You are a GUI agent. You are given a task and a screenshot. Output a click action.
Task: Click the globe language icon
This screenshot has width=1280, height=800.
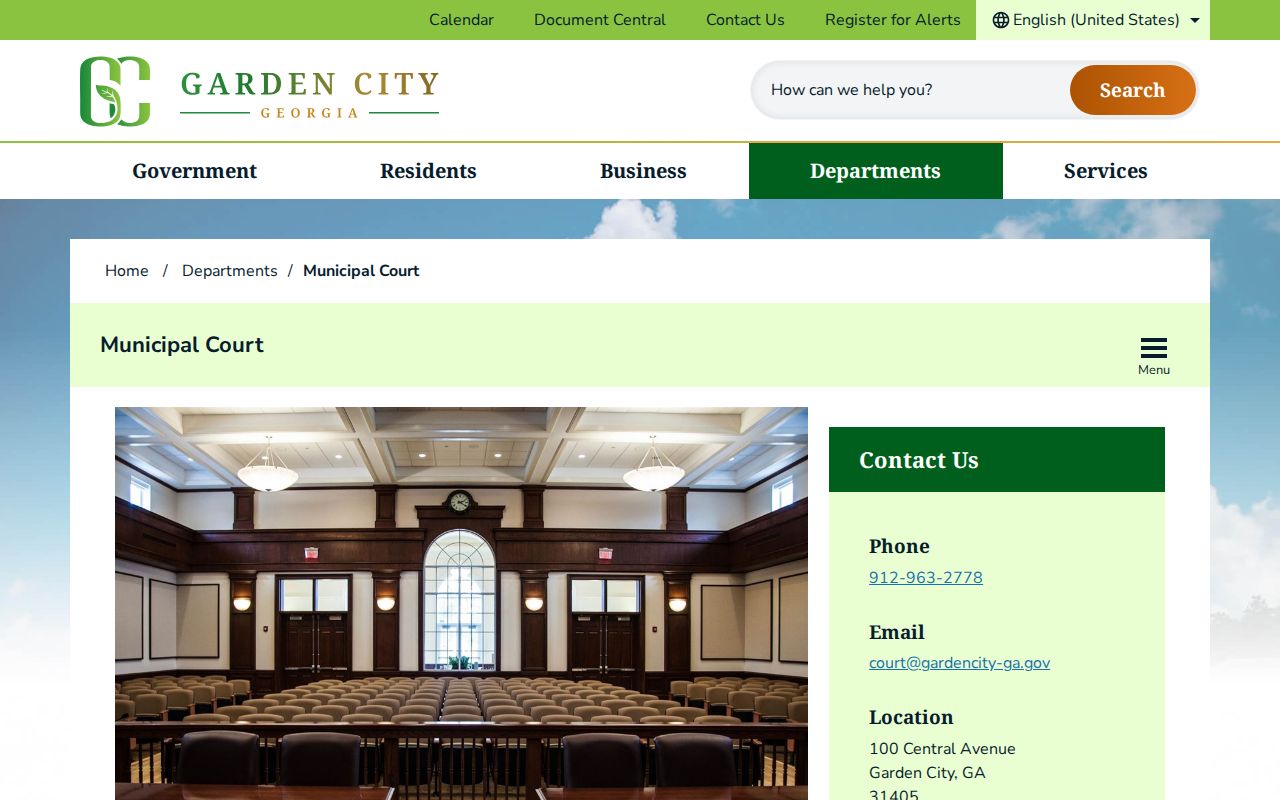[x=1000, y=20]
